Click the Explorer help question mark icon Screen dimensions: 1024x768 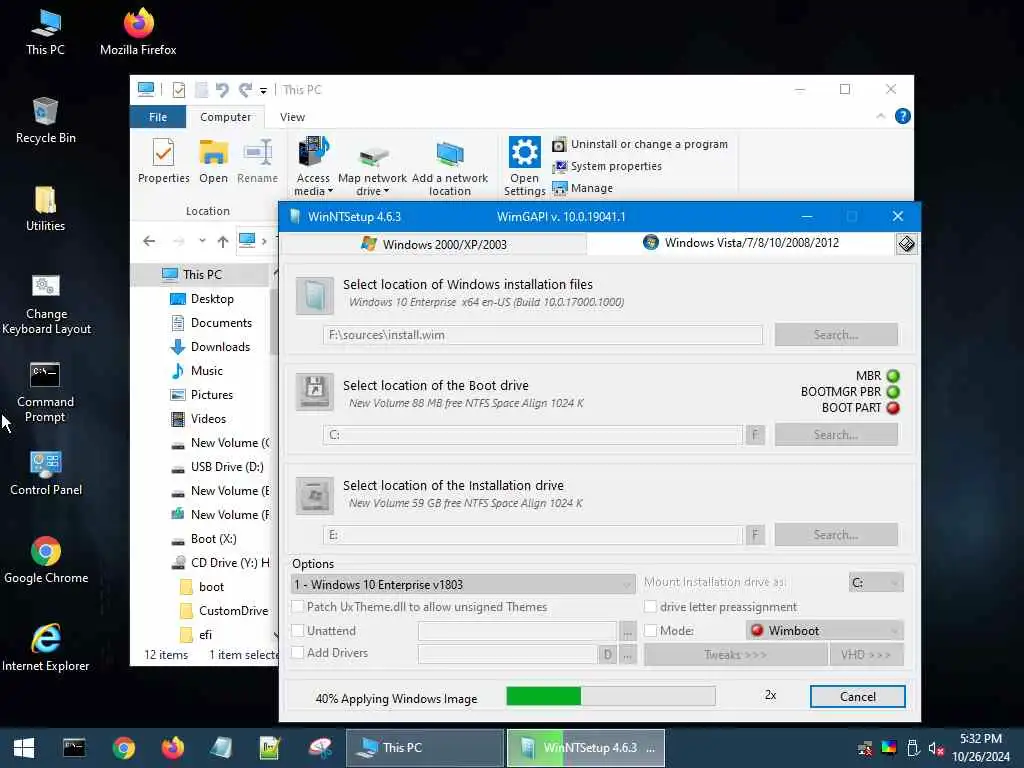(x=903, y=116)
